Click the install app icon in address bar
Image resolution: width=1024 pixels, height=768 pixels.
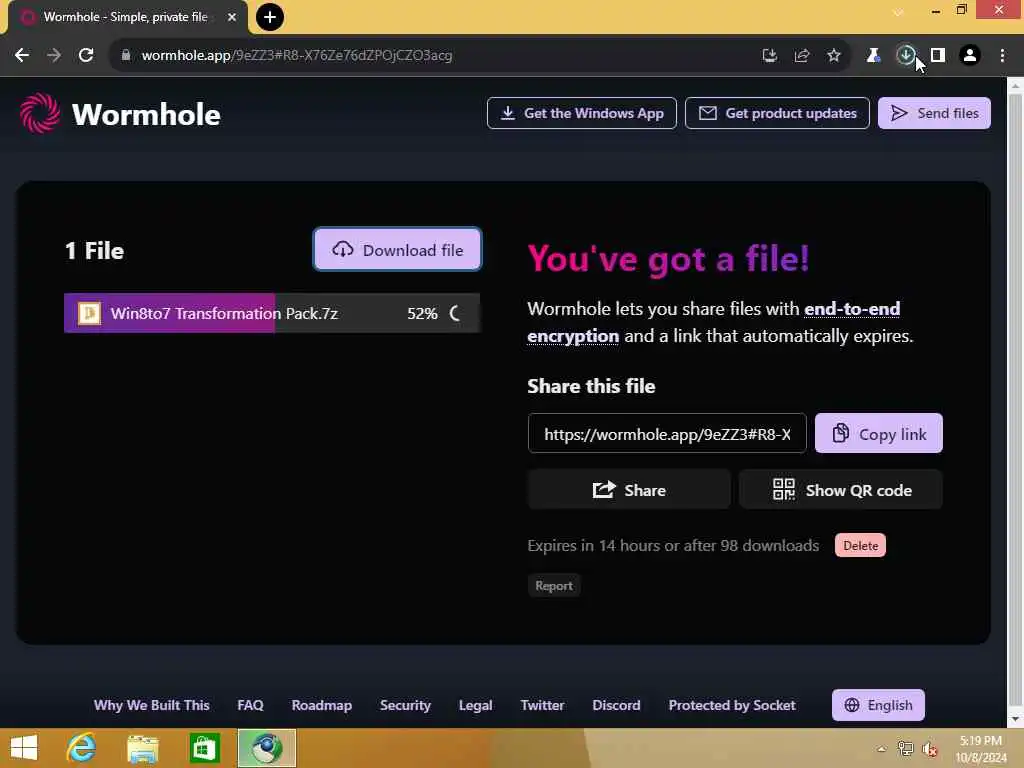point(770,56)
